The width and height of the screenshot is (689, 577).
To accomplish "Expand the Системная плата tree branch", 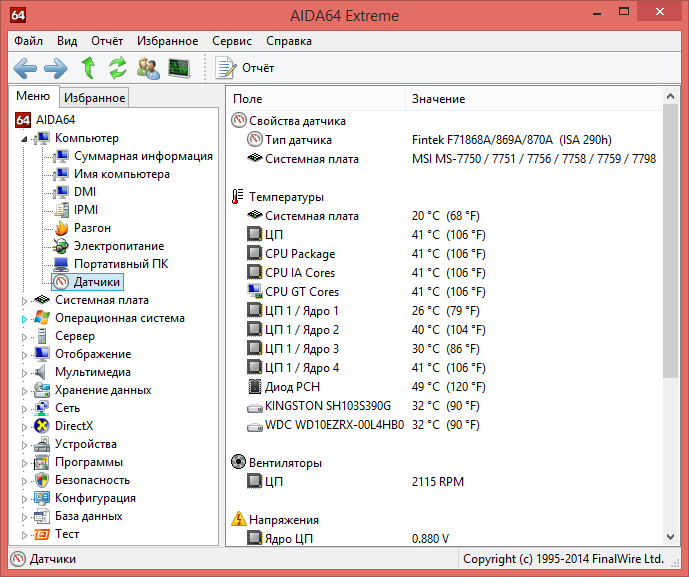I will click(x=24, y=301).
